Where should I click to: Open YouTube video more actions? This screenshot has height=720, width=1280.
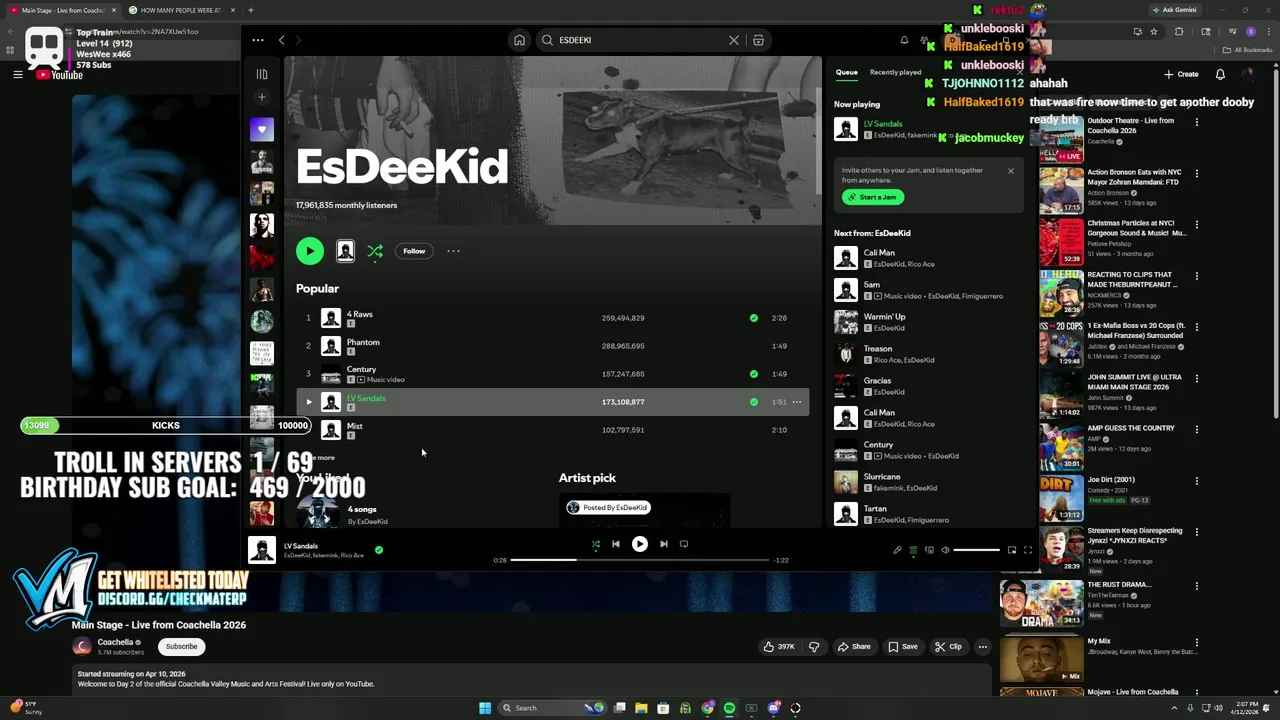983,647
